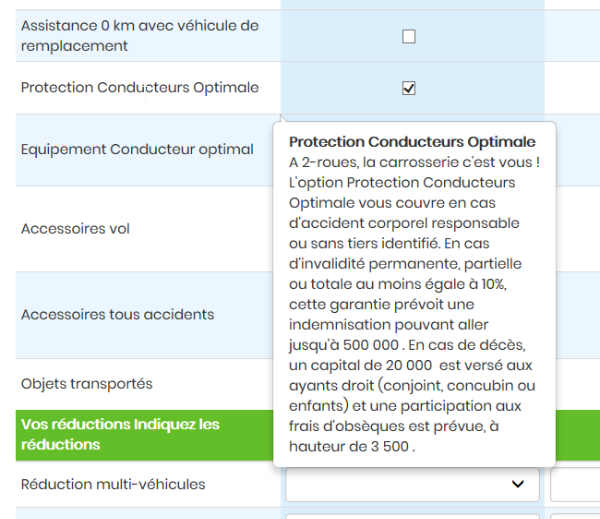This screenshot has width=600, height=519.
Task: Click the Réduction multi-véhicules label text
Action: pyautogui.click(x=113, y=484)
